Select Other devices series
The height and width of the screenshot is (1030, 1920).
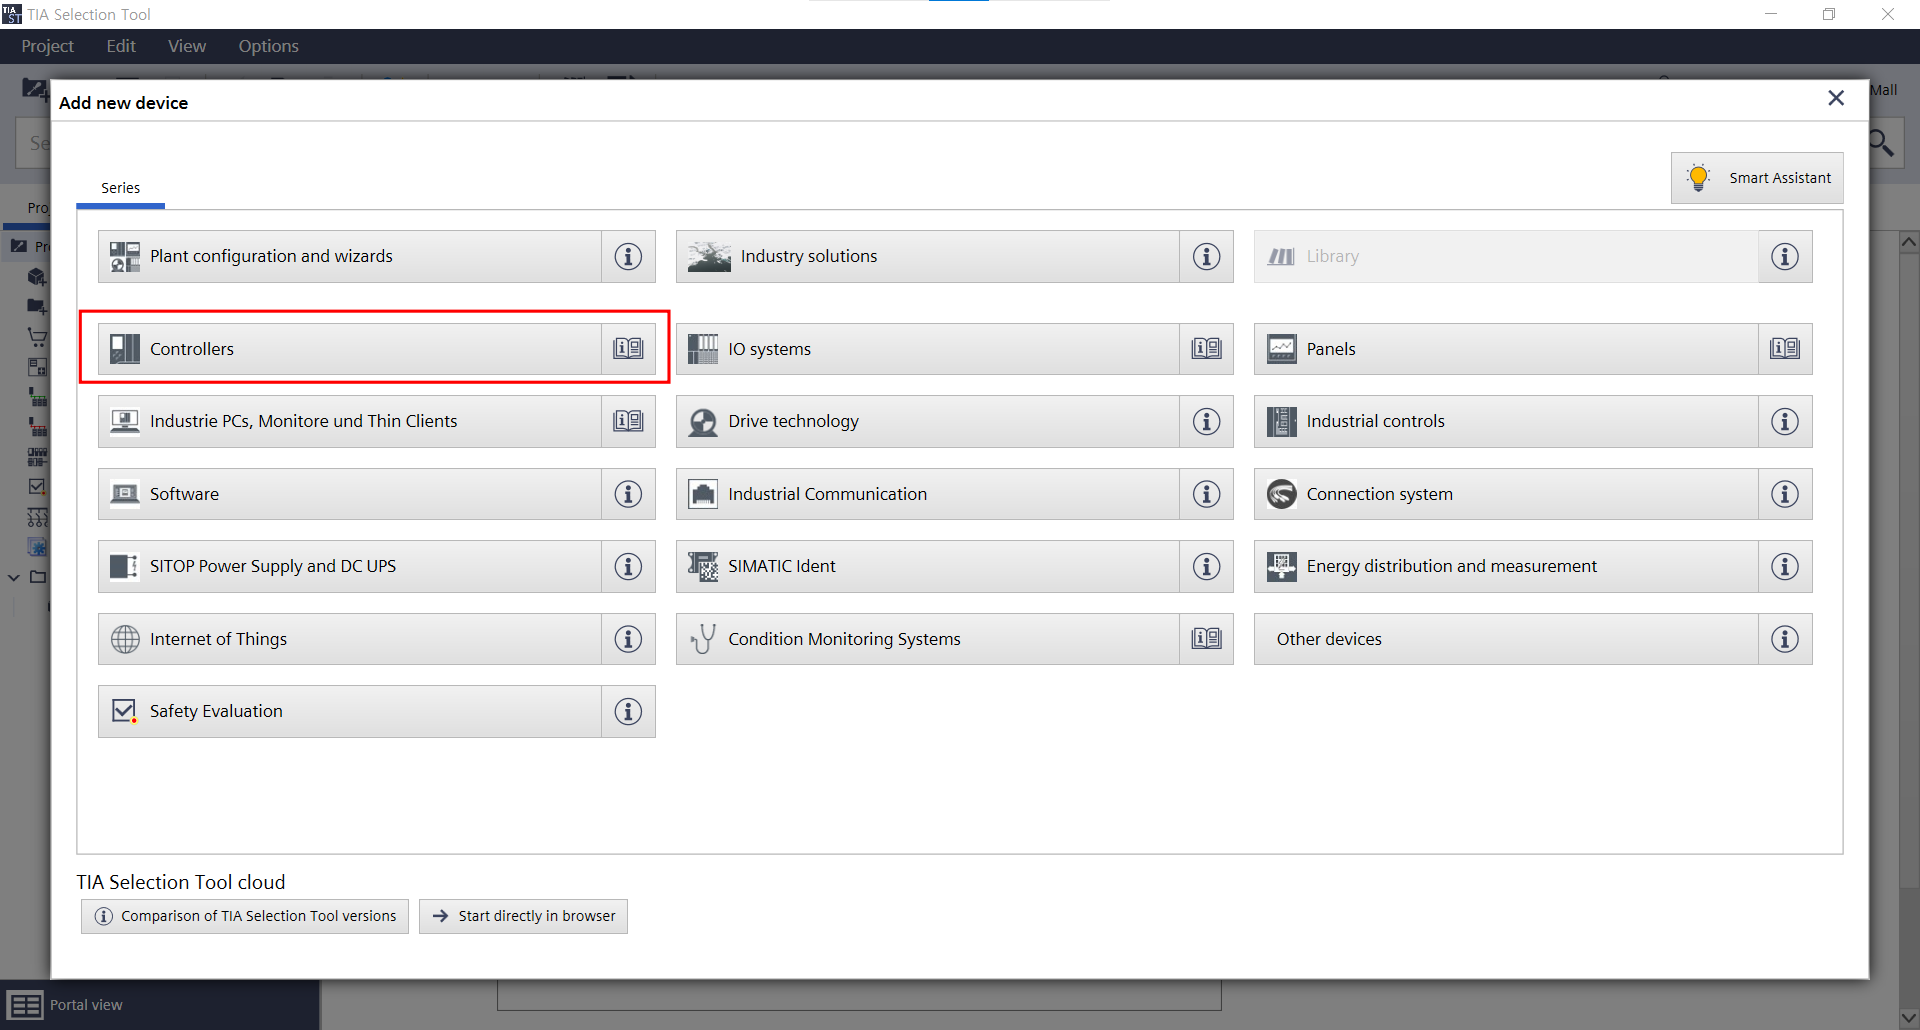1506,639
